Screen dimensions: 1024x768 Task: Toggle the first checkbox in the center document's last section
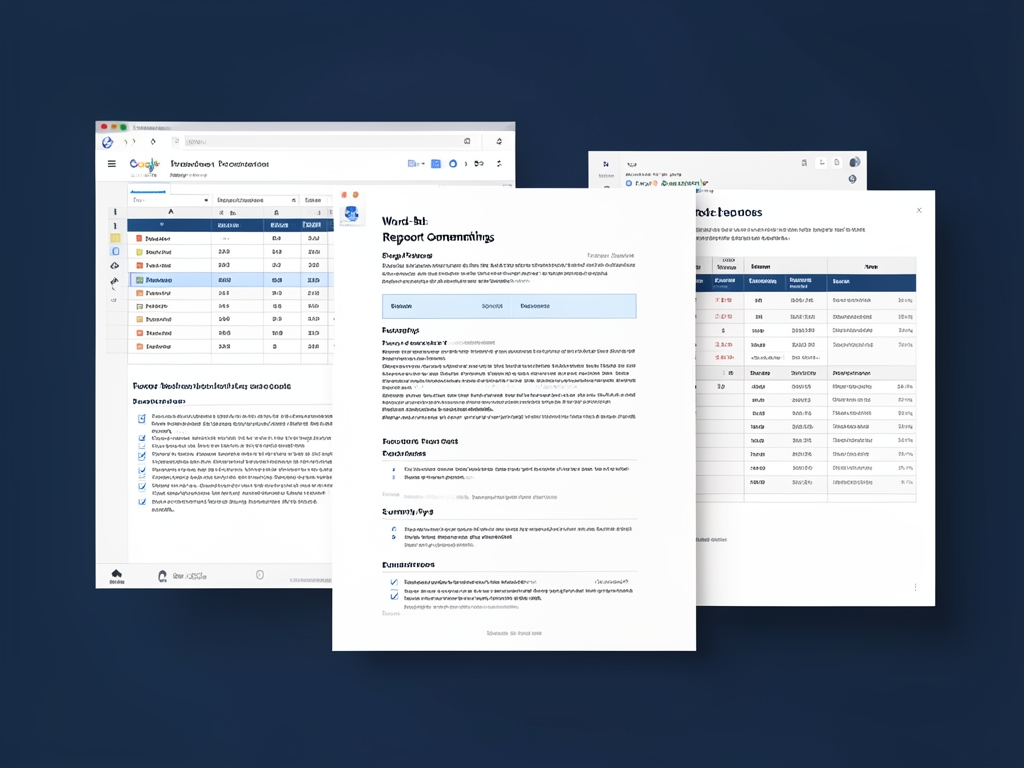tap(394, 582)
